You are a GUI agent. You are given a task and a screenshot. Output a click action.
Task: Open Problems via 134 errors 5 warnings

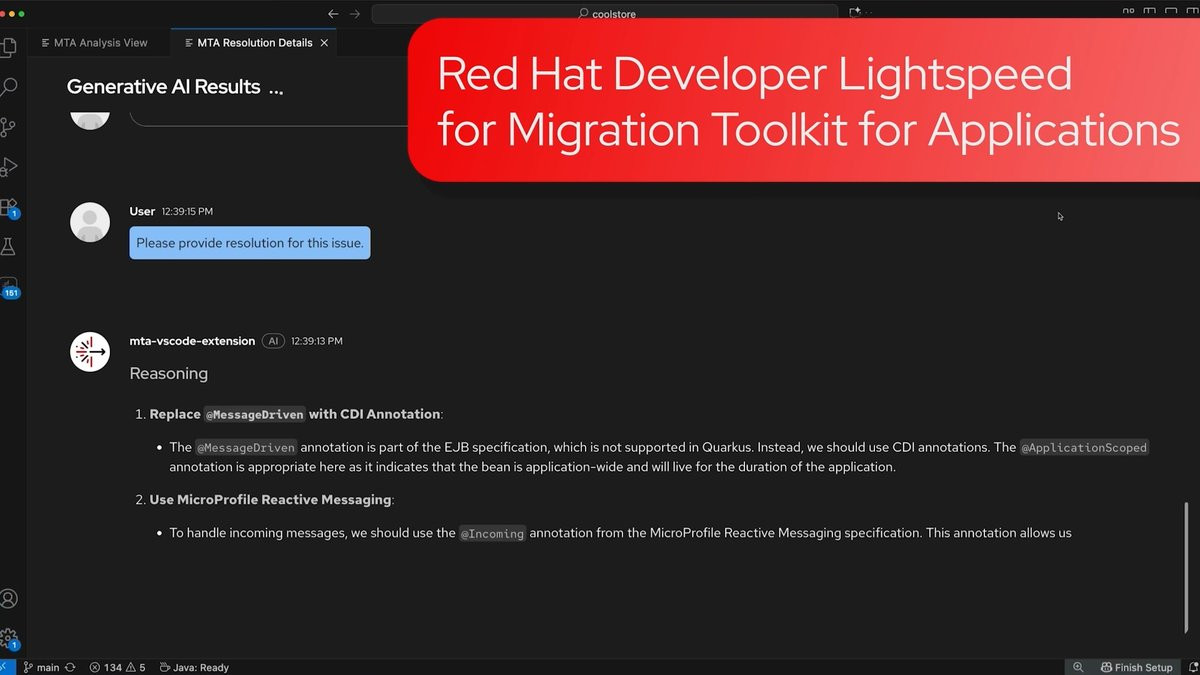tap(117, 667)
